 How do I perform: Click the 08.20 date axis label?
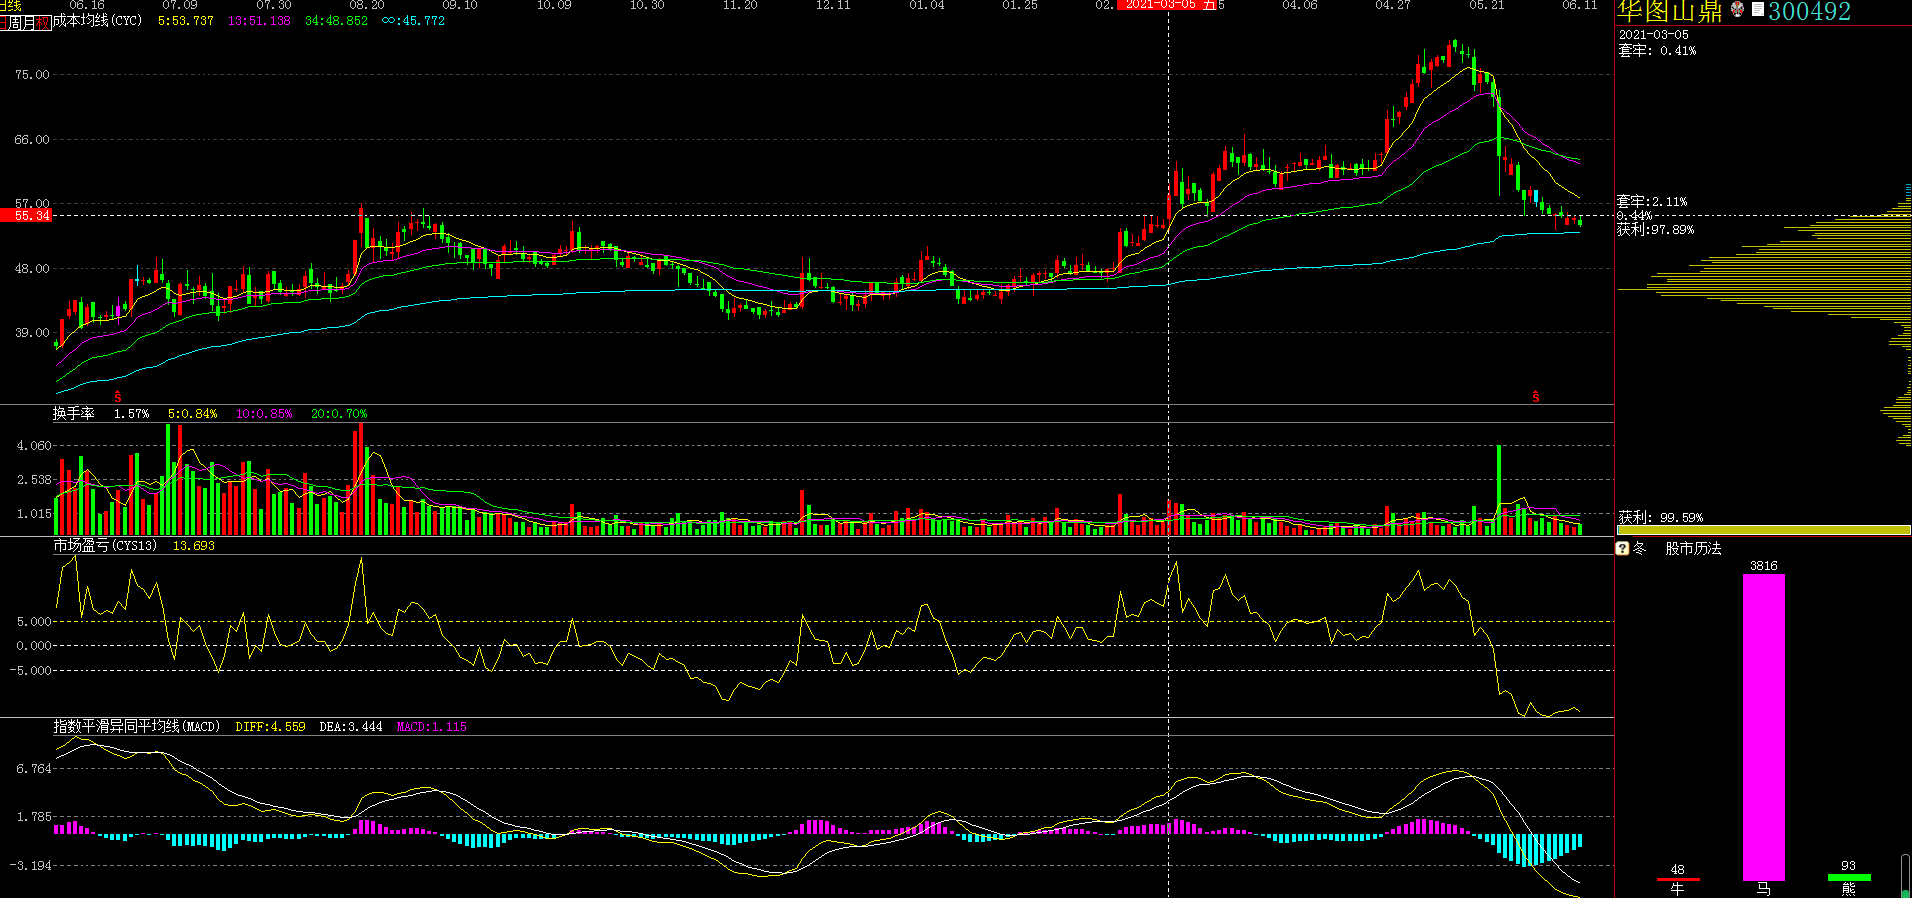pos(367,5)
